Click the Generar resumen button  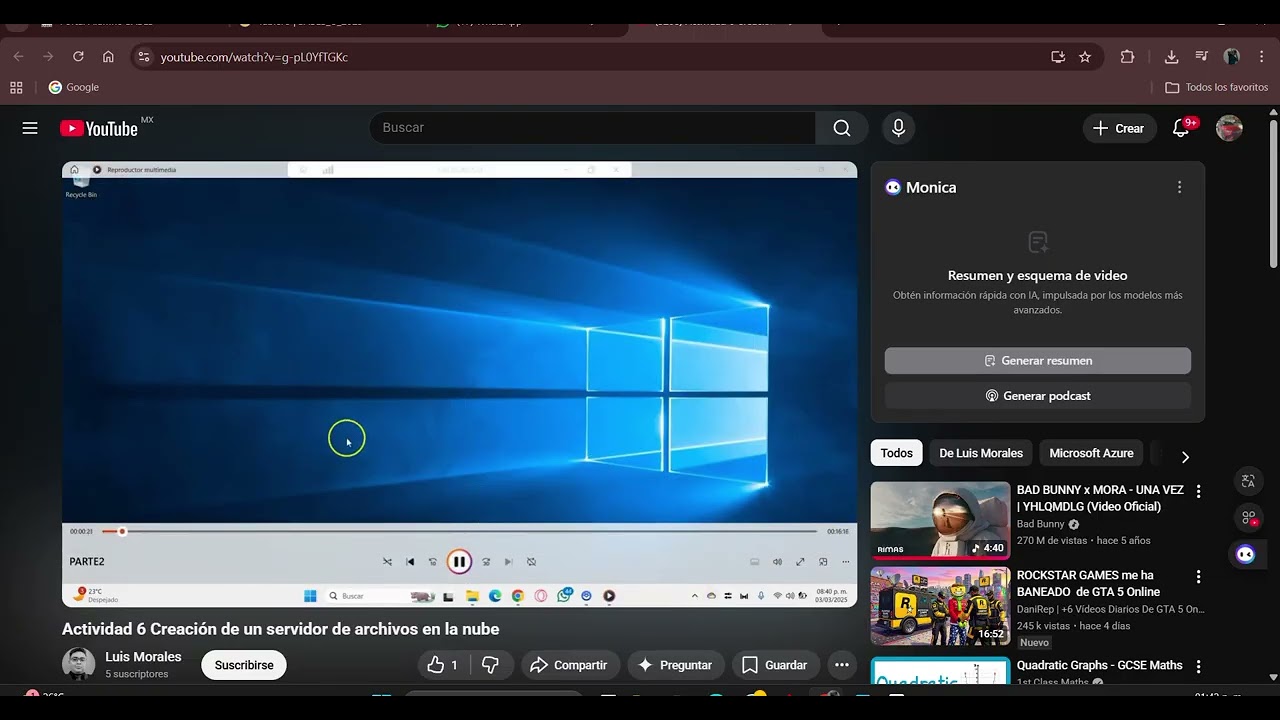pos(1038,361)
